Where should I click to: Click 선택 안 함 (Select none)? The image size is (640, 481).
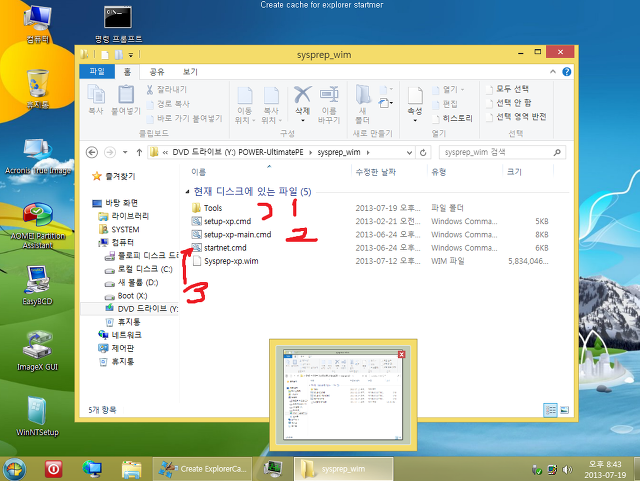509,103
